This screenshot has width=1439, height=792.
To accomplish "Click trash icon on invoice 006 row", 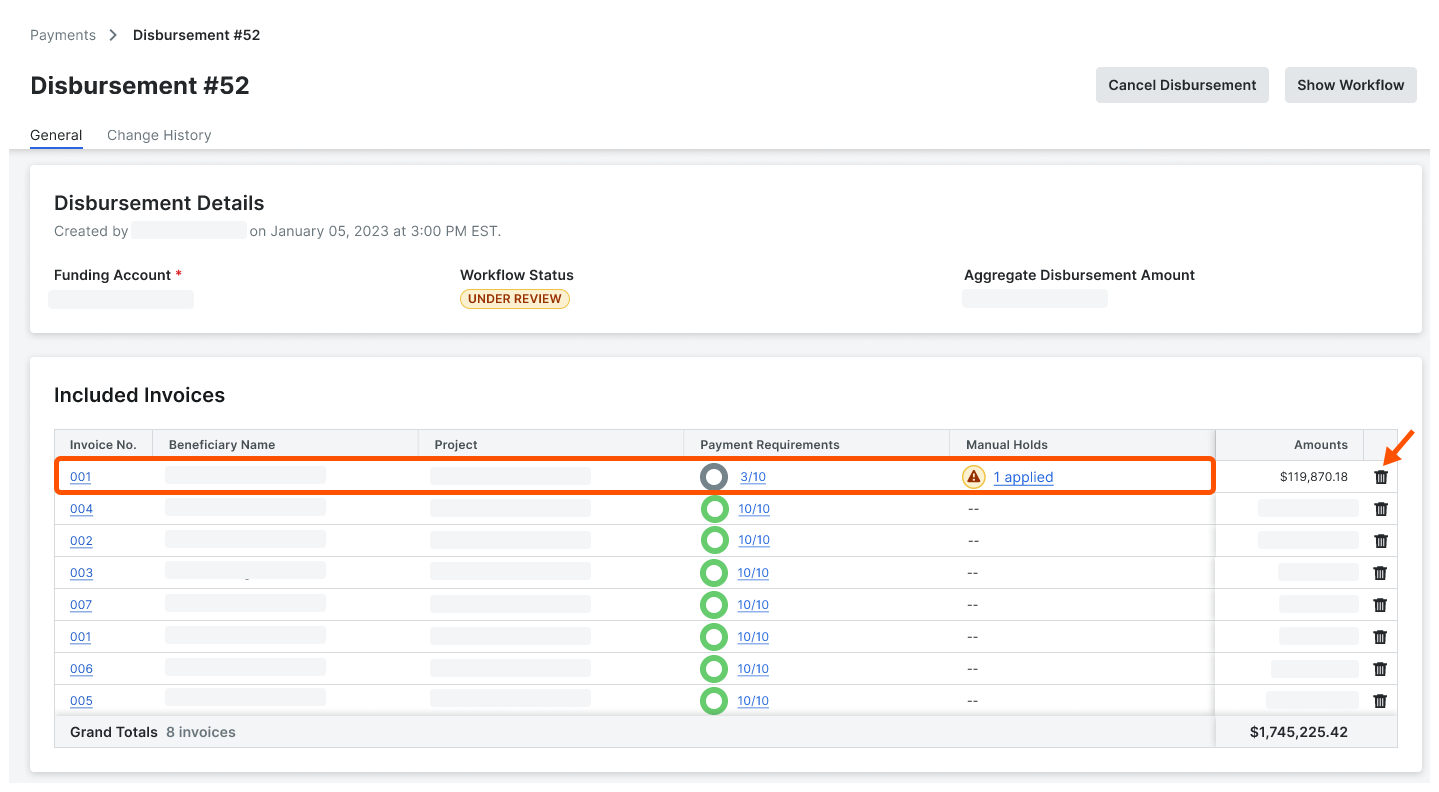I will tap(1380, 669).
